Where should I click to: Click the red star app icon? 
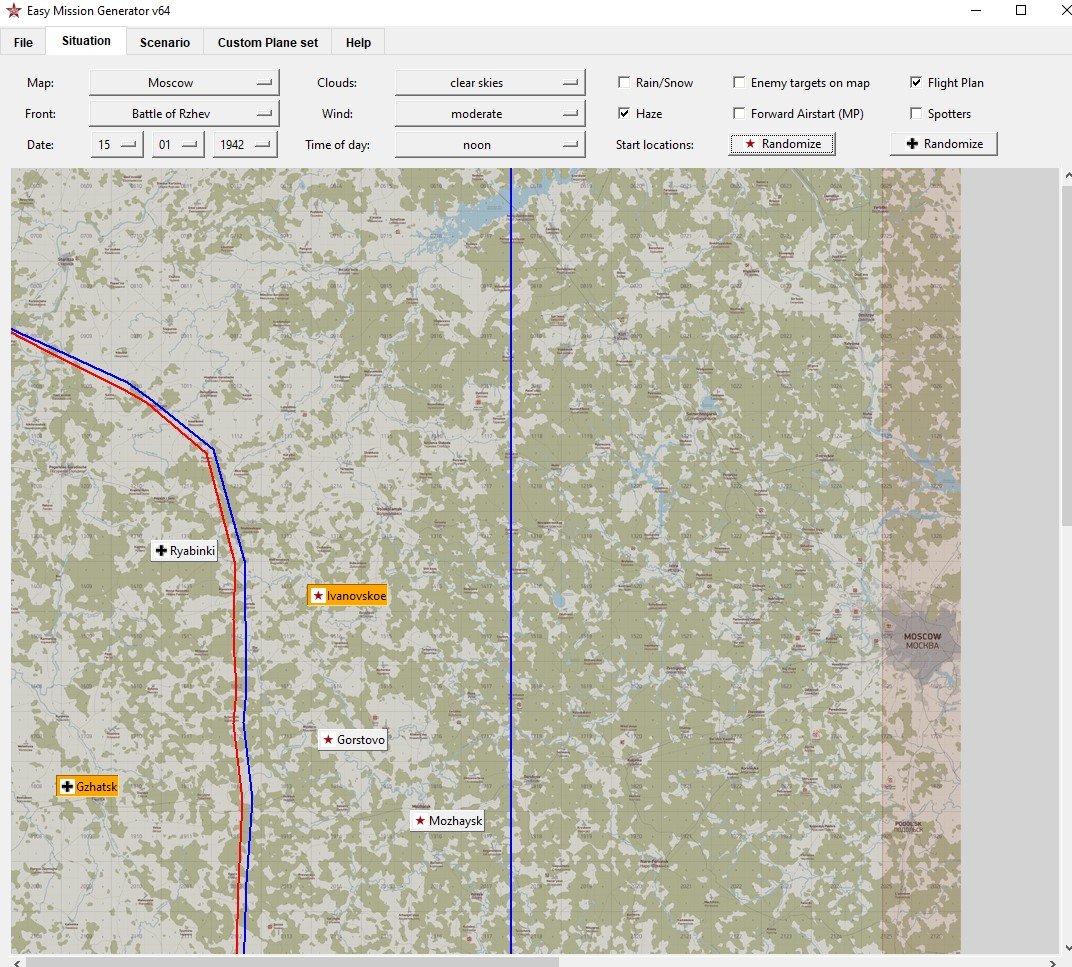(13, 10)
